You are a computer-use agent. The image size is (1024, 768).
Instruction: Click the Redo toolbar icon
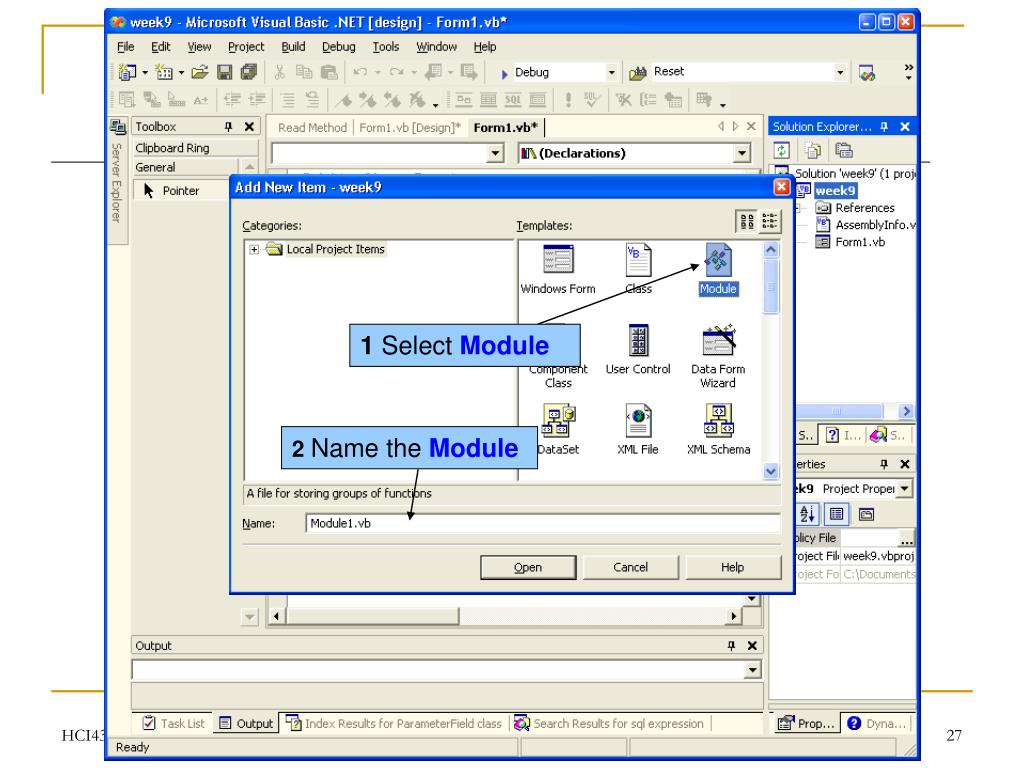point(396,72)
